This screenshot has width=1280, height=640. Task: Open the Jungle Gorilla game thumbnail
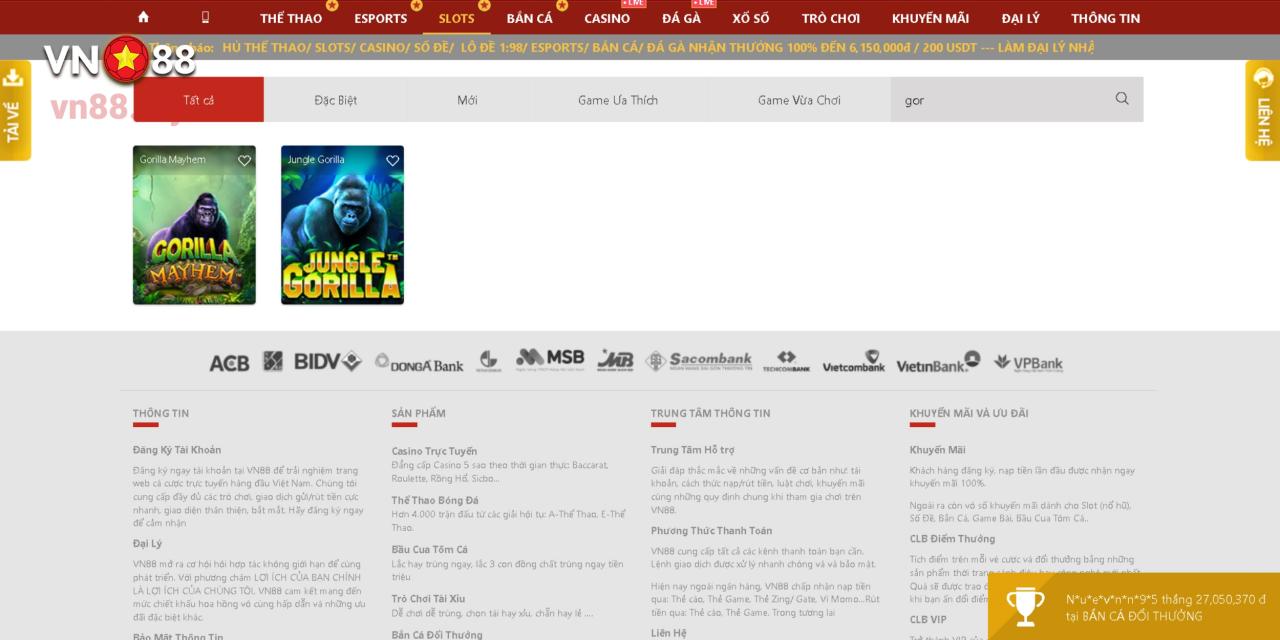click(x=342, y=225)
